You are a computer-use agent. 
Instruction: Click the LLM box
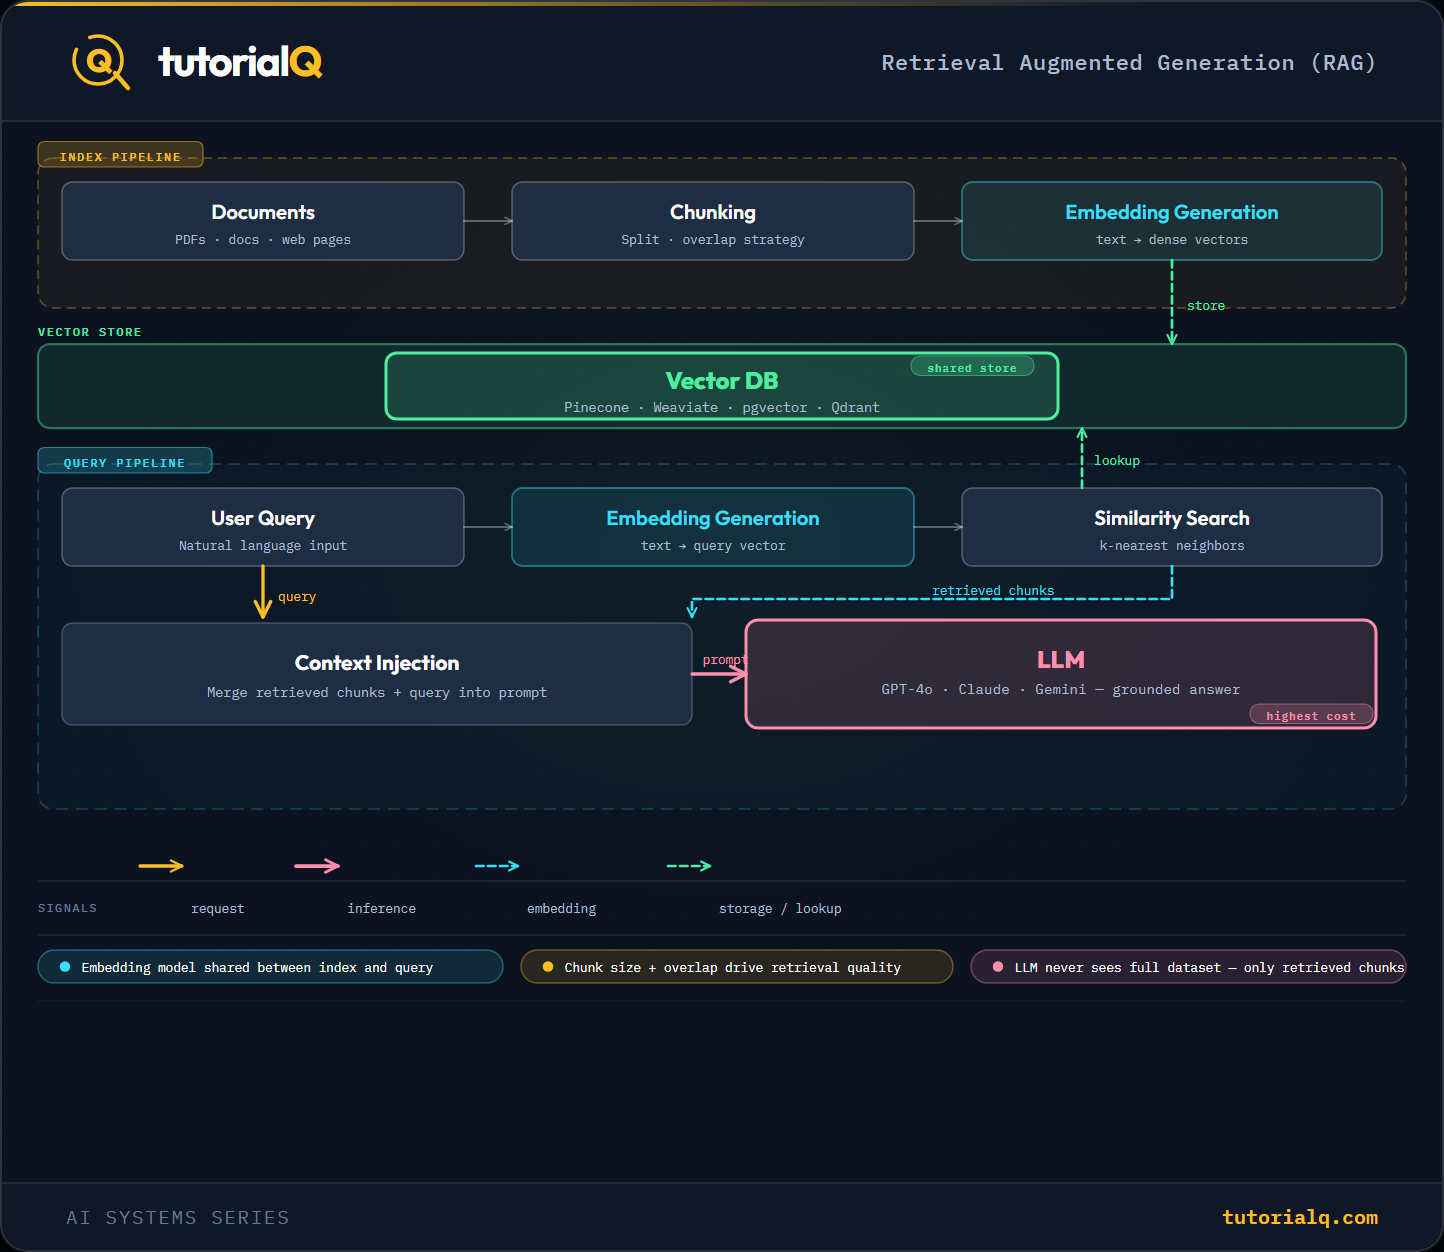(1061, 674)
